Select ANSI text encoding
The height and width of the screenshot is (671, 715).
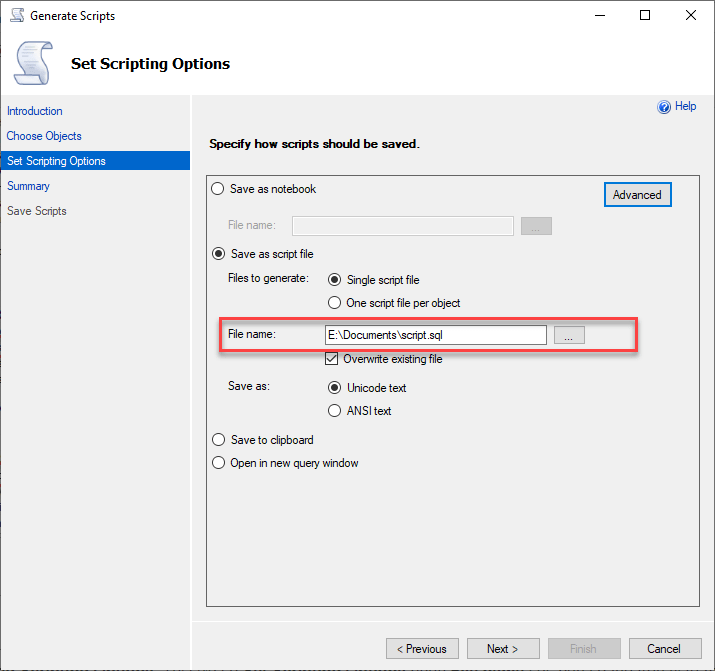pyautogui.click(x=334, y=411)
